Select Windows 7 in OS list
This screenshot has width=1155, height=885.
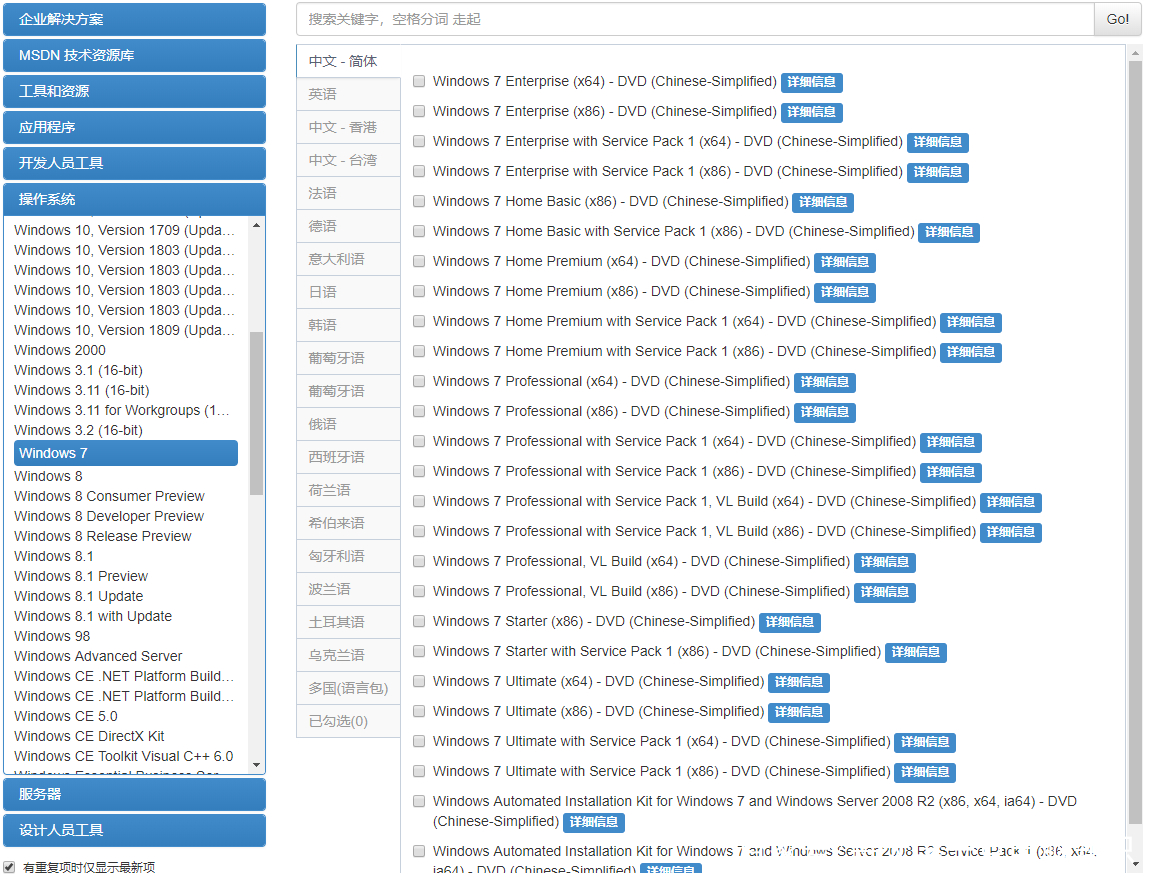click(126, 453)
